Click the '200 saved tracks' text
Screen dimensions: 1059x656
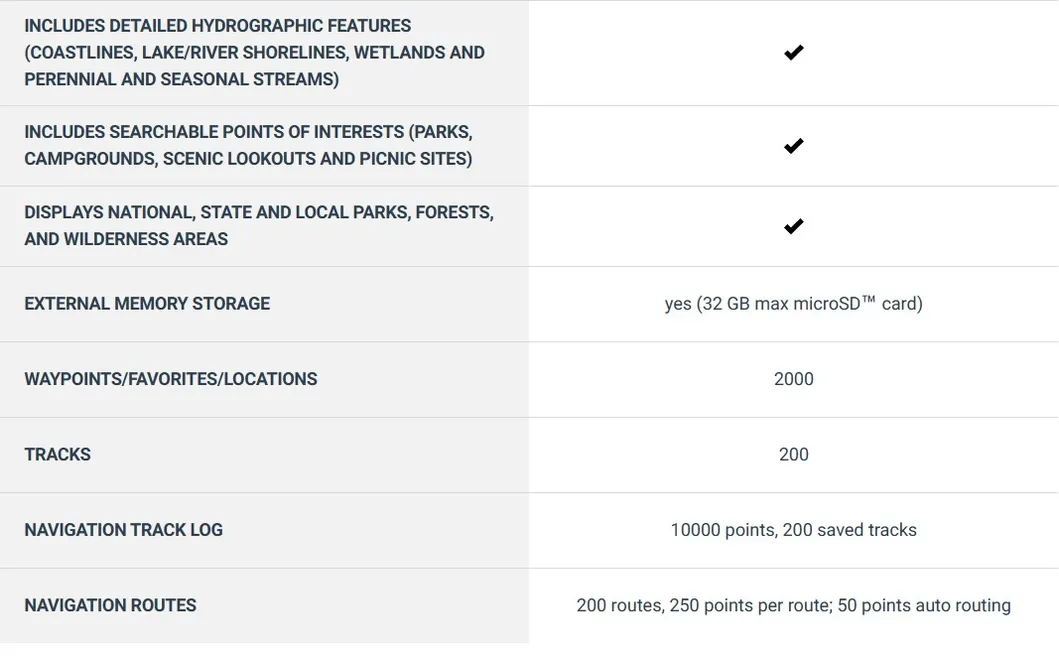850,530
